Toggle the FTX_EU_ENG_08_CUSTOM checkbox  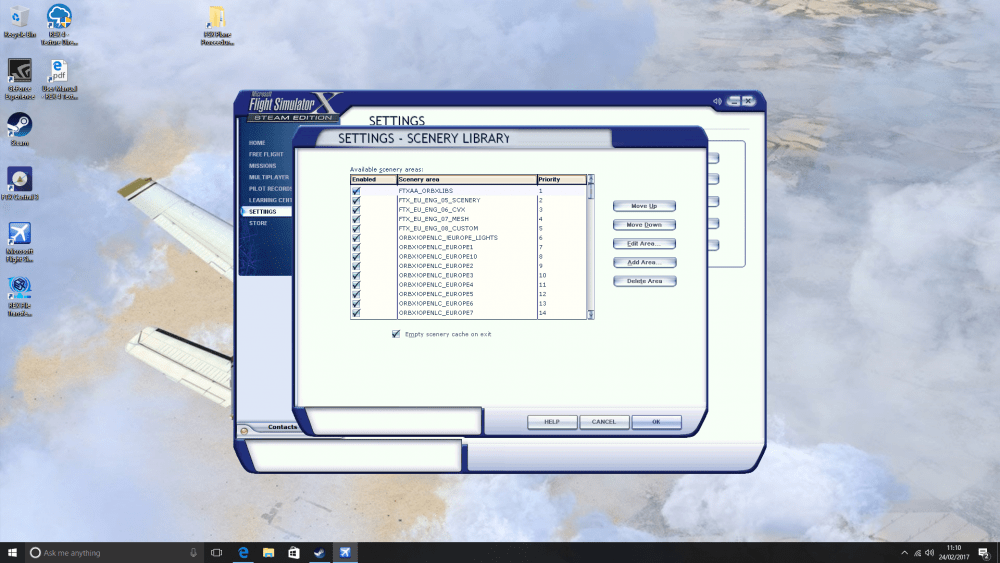point(356,228)
